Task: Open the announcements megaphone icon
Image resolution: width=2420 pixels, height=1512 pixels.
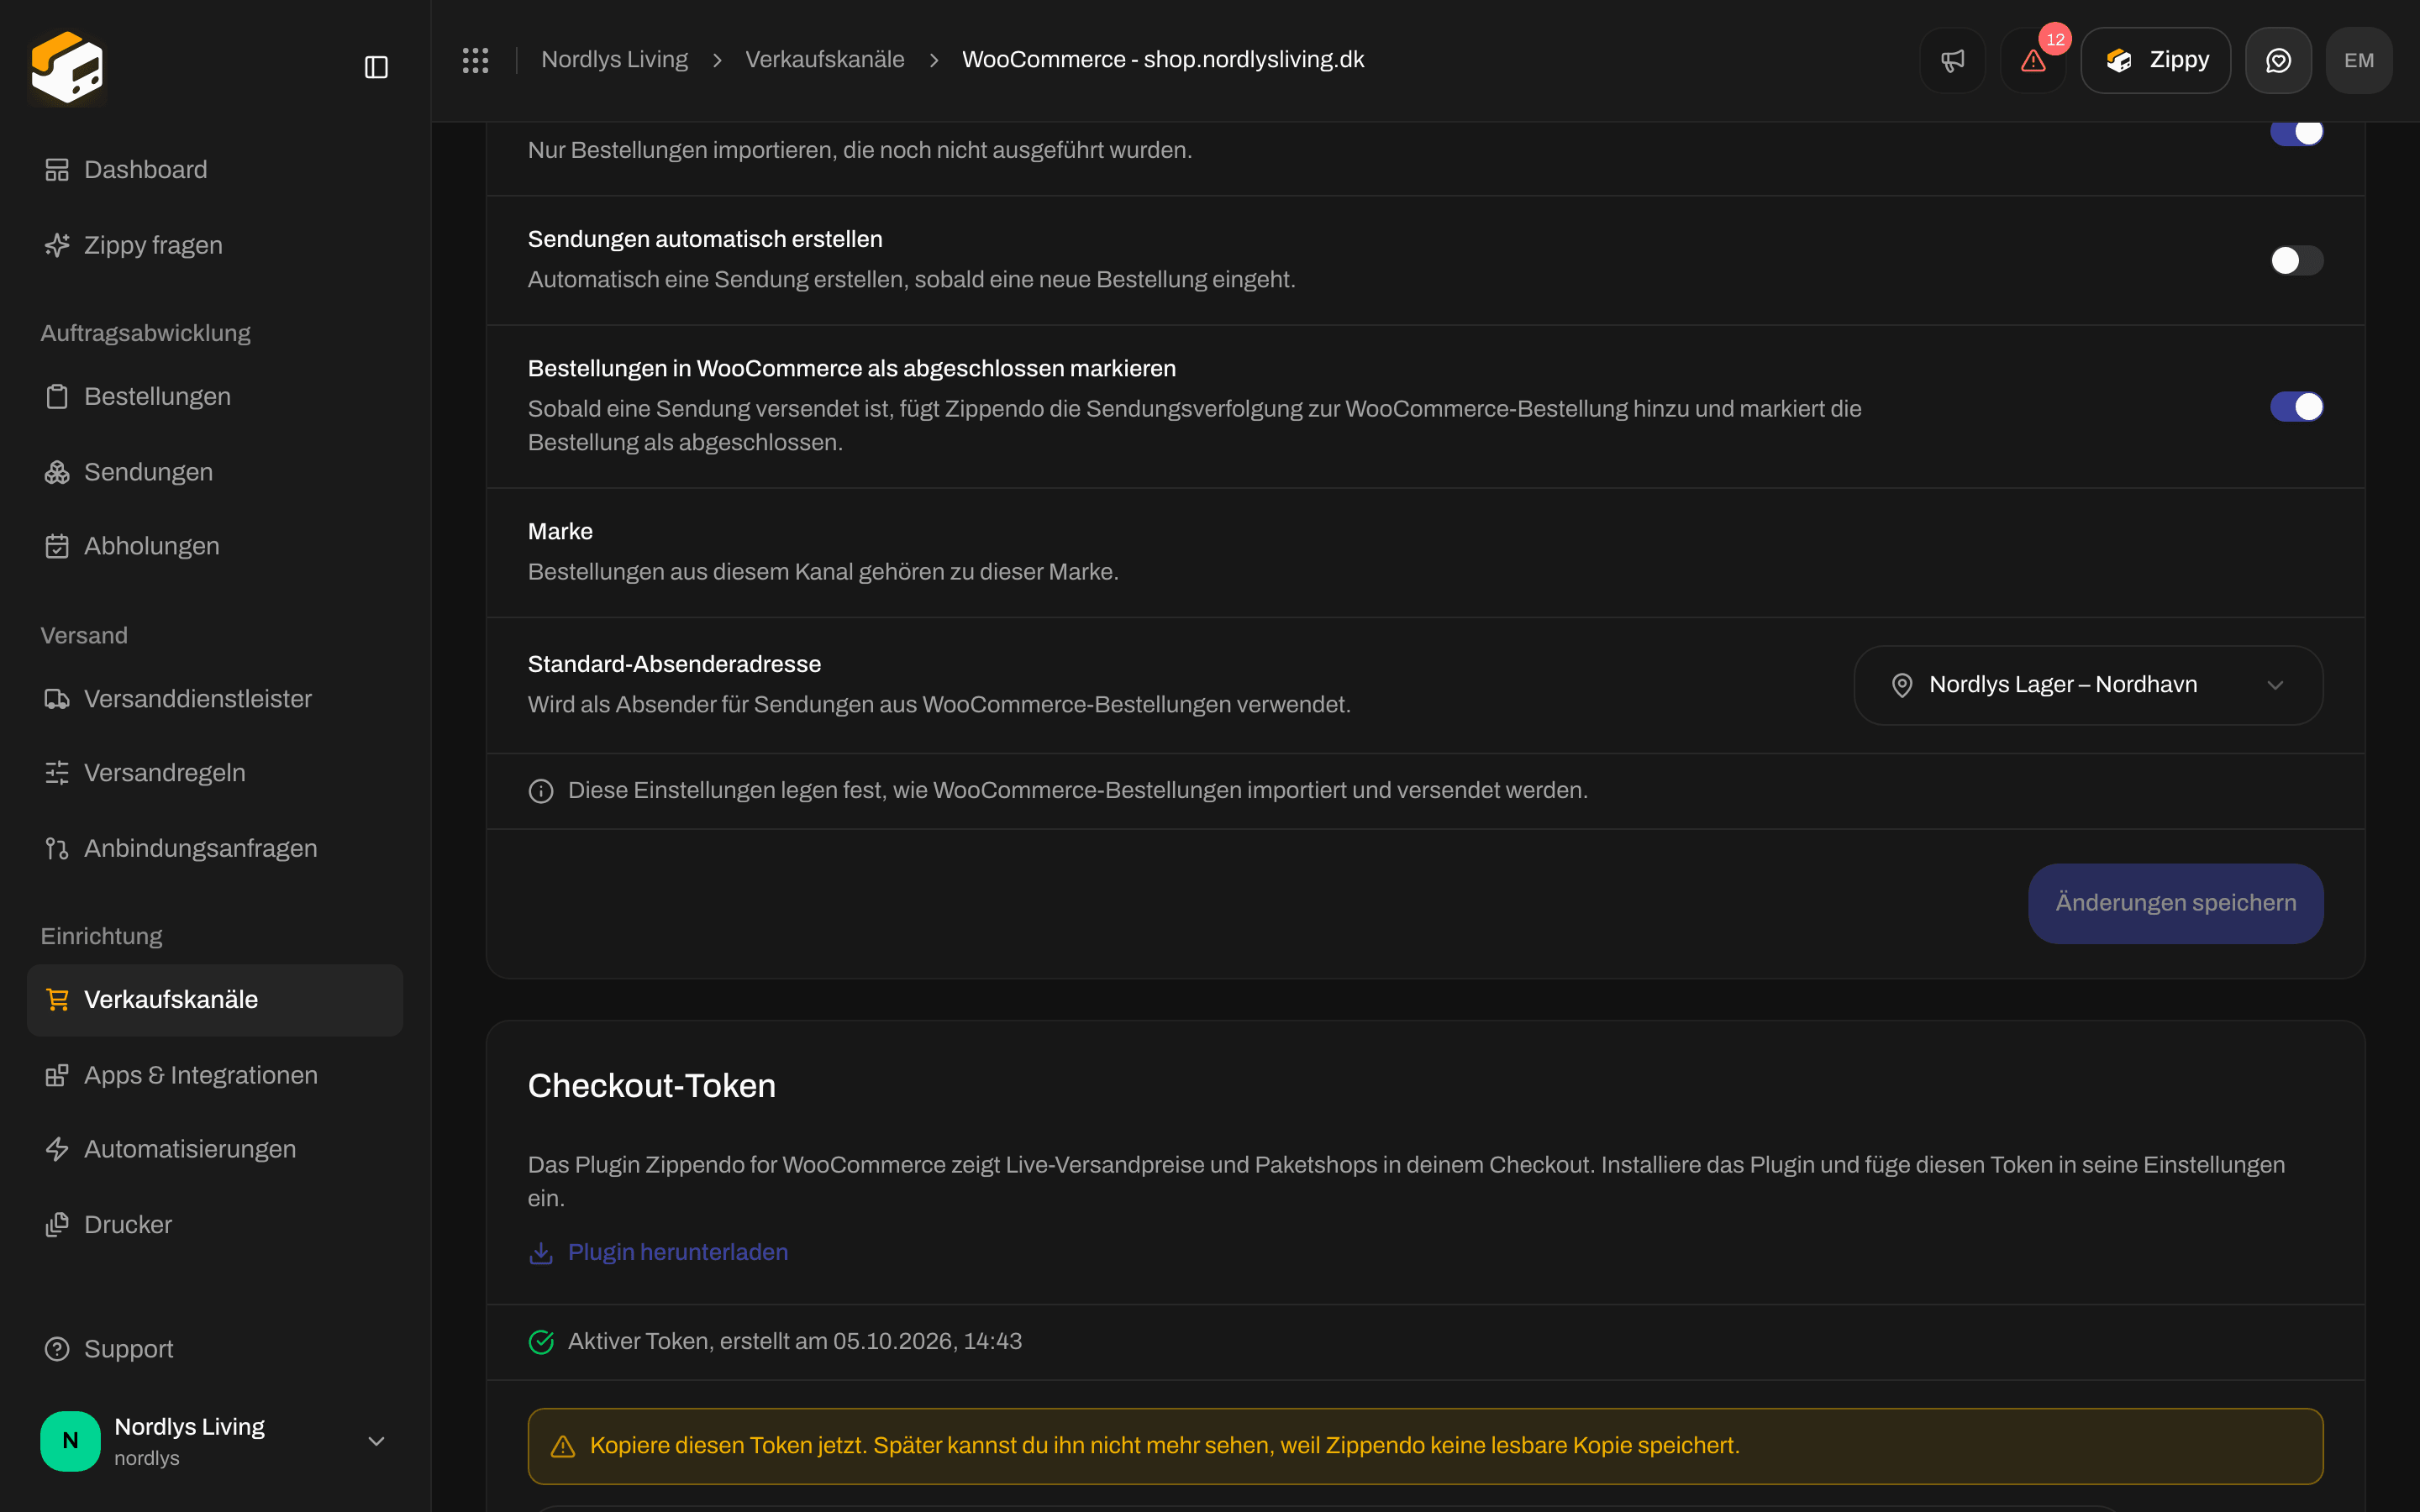Action: click(1952, 60)
